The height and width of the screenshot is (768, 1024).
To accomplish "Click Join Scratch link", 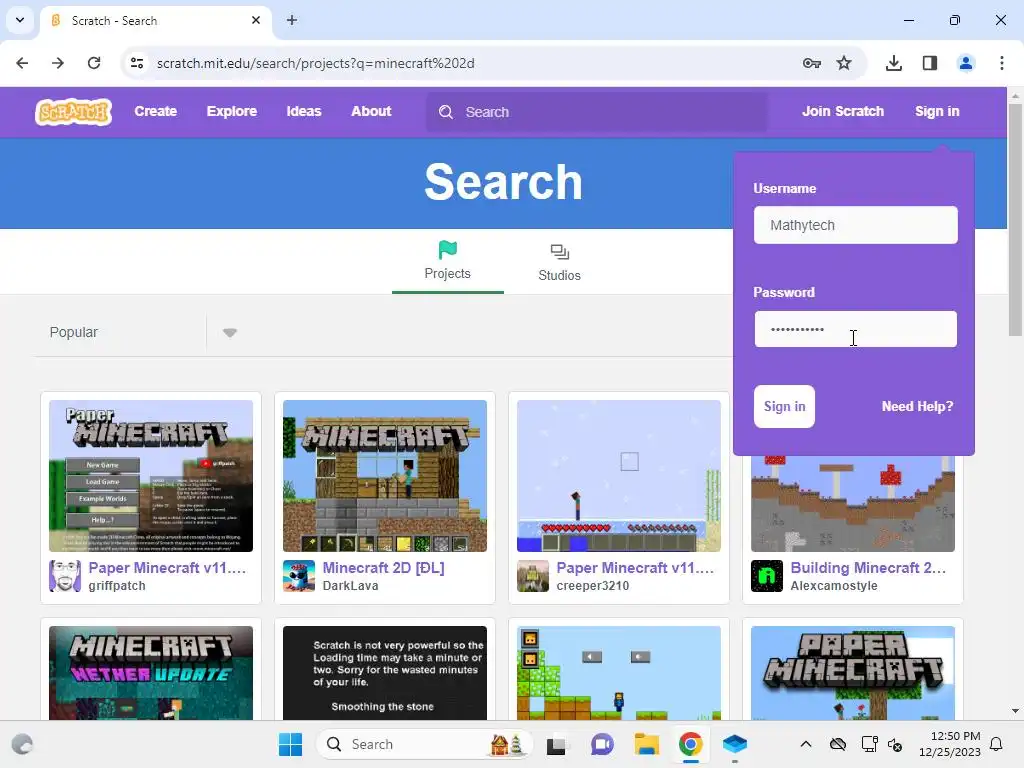I will pyautogui.click(x=842, y=112).
